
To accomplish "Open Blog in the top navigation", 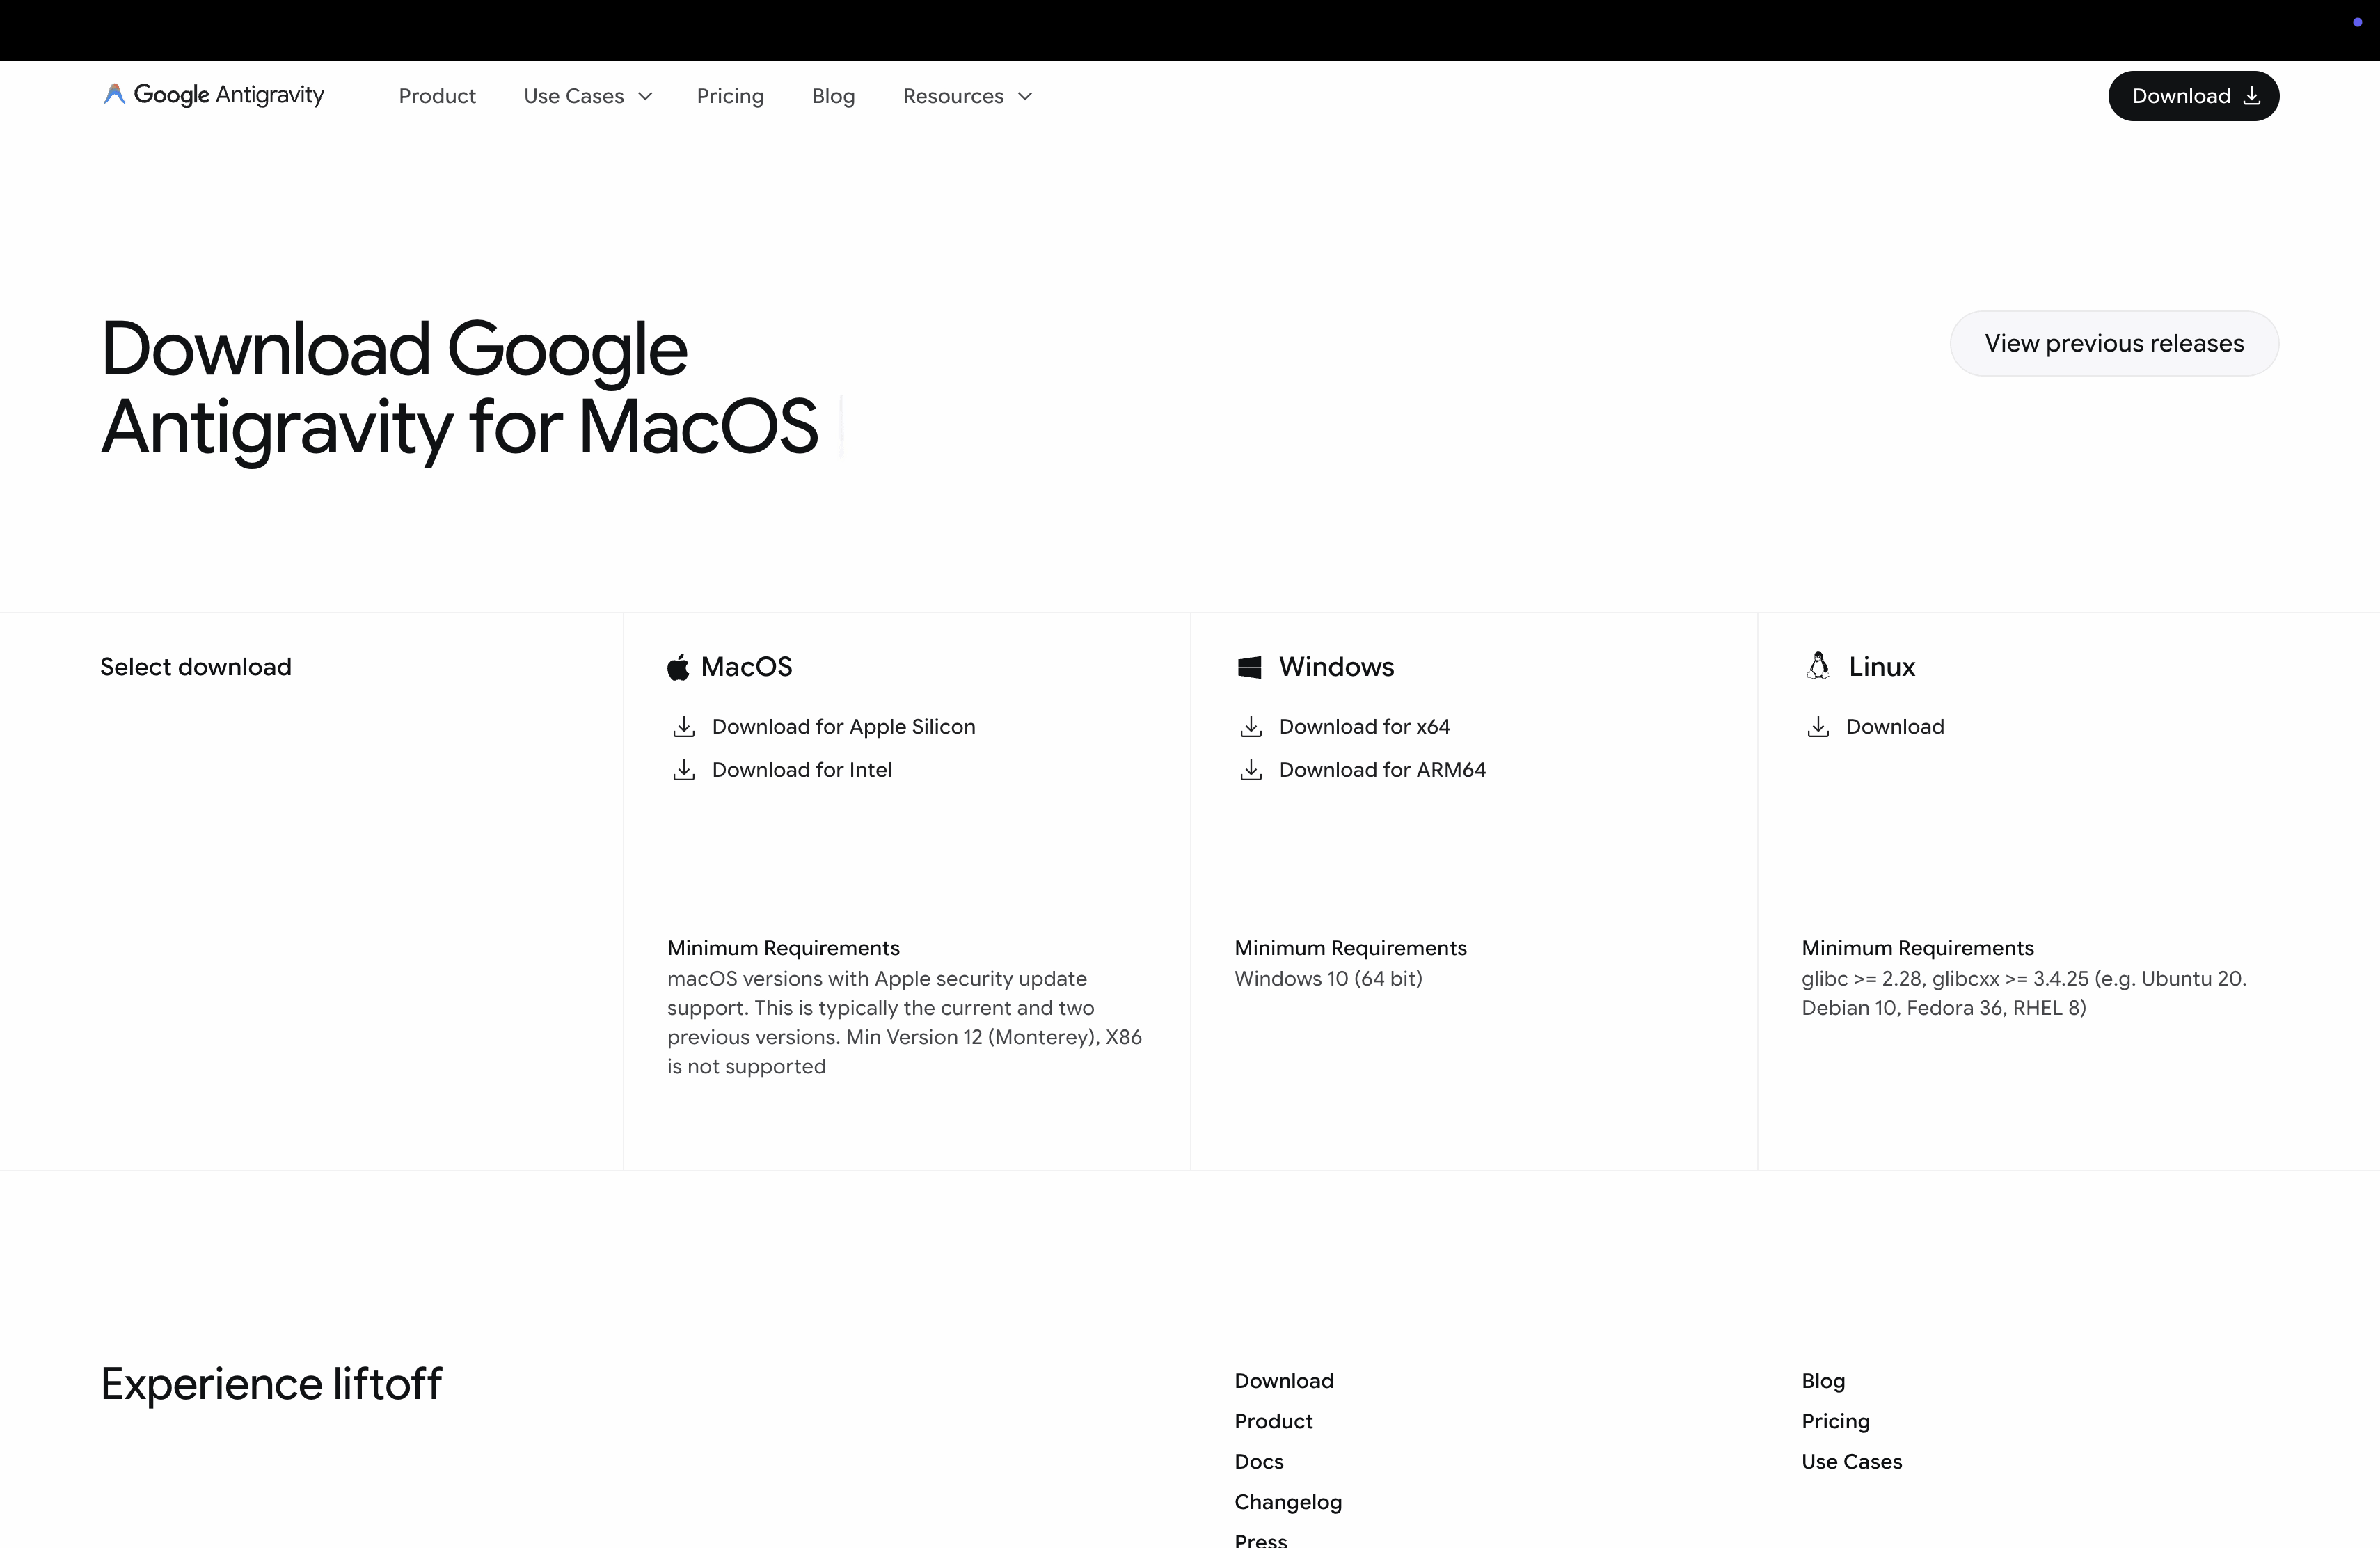I will click(833, 96).
